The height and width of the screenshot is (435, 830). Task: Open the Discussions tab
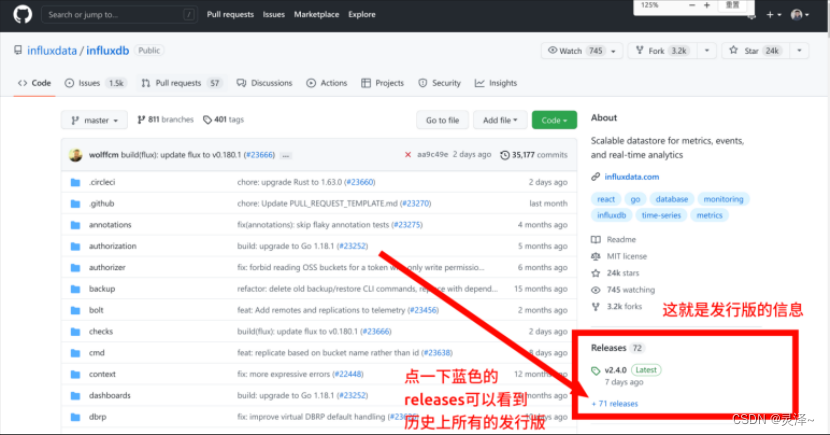point(264,83)
